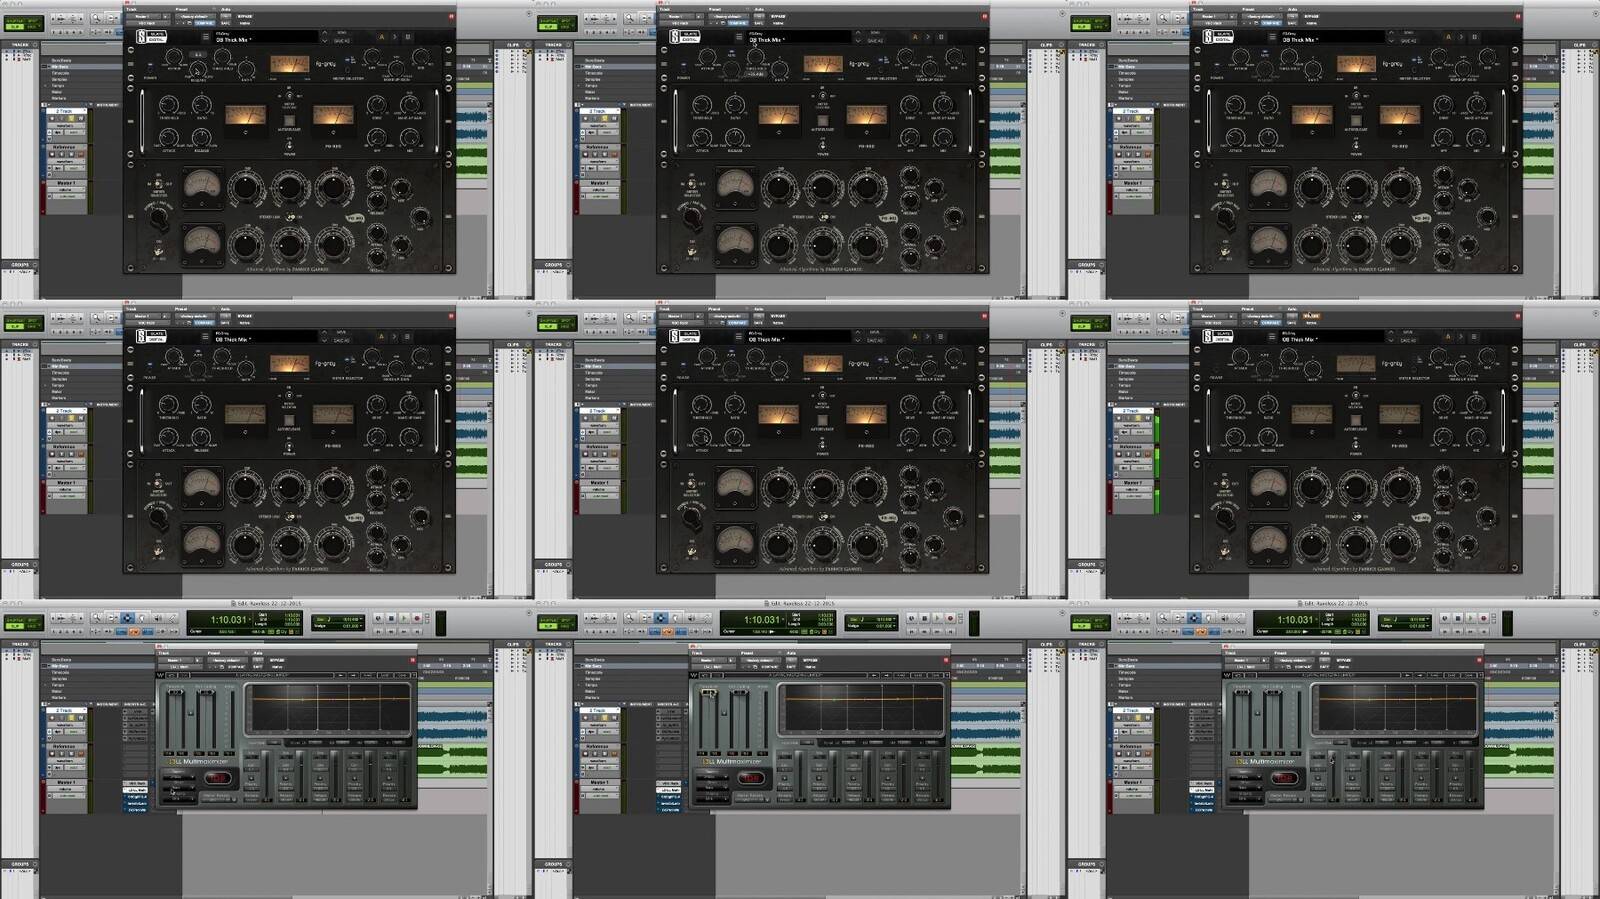Click Grid edit mode button in bottom-center frame

(x=565, y=626)
